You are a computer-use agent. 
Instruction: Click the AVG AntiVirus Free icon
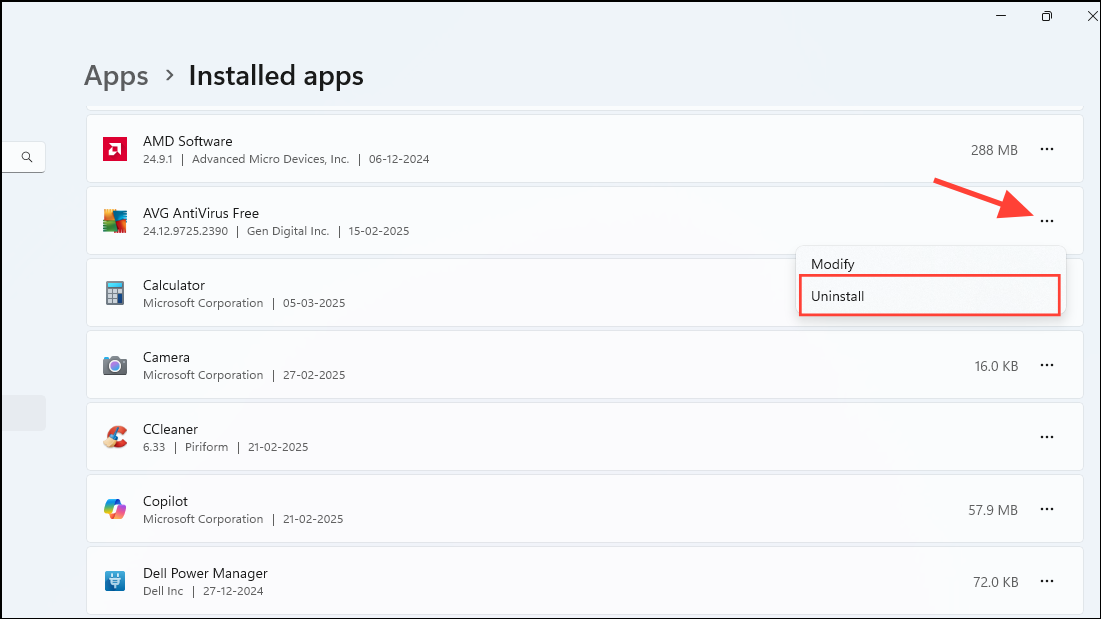click(x=115, y=221)
